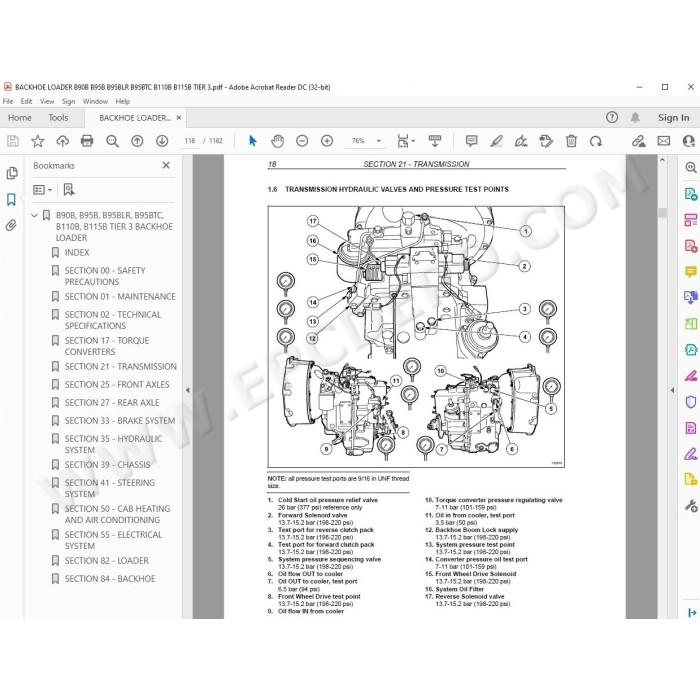Open the Fill & Sign tool in sidebar
The width and height of the screenshot is (700, 700).
(691, 455)
